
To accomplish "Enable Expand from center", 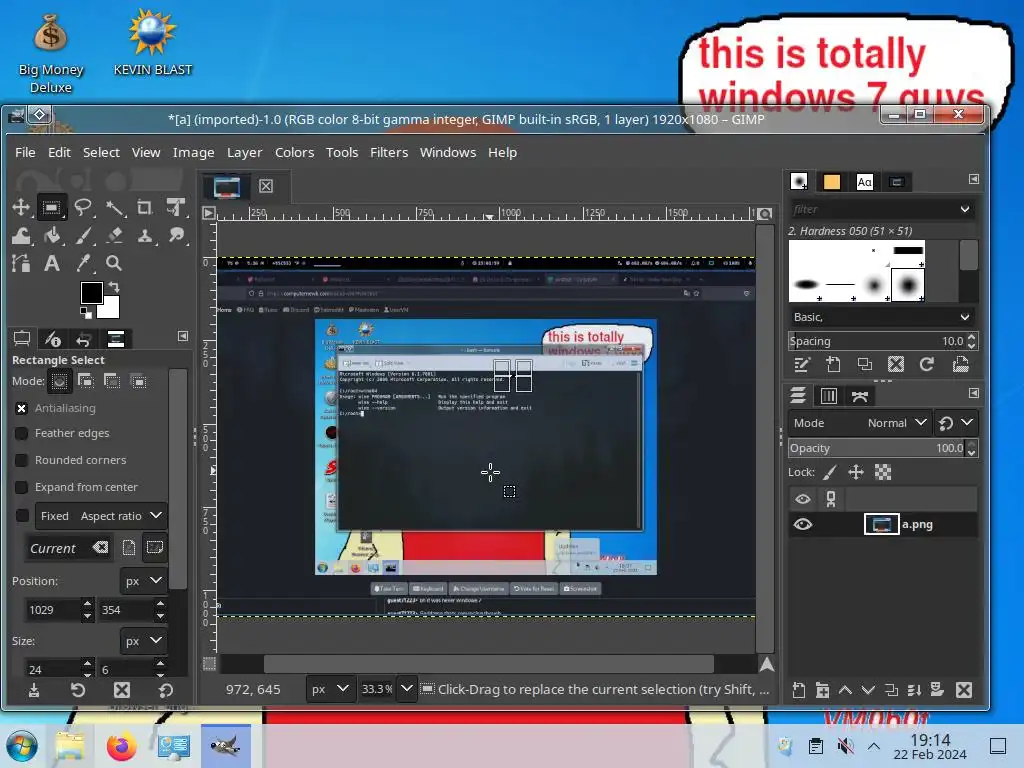I will [x=22, y=487].
